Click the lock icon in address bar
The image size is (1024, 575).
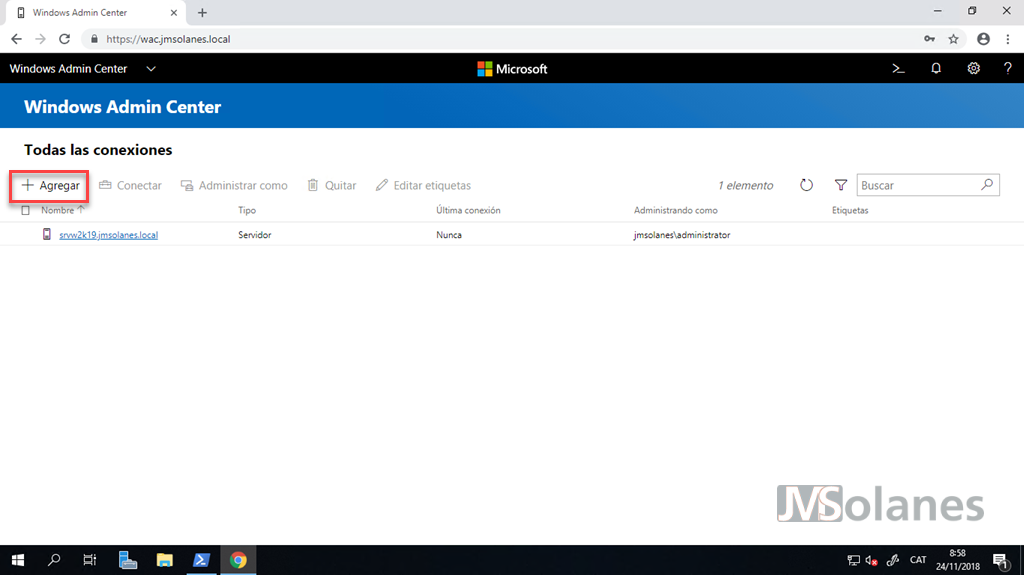click(x=94, y=39)
